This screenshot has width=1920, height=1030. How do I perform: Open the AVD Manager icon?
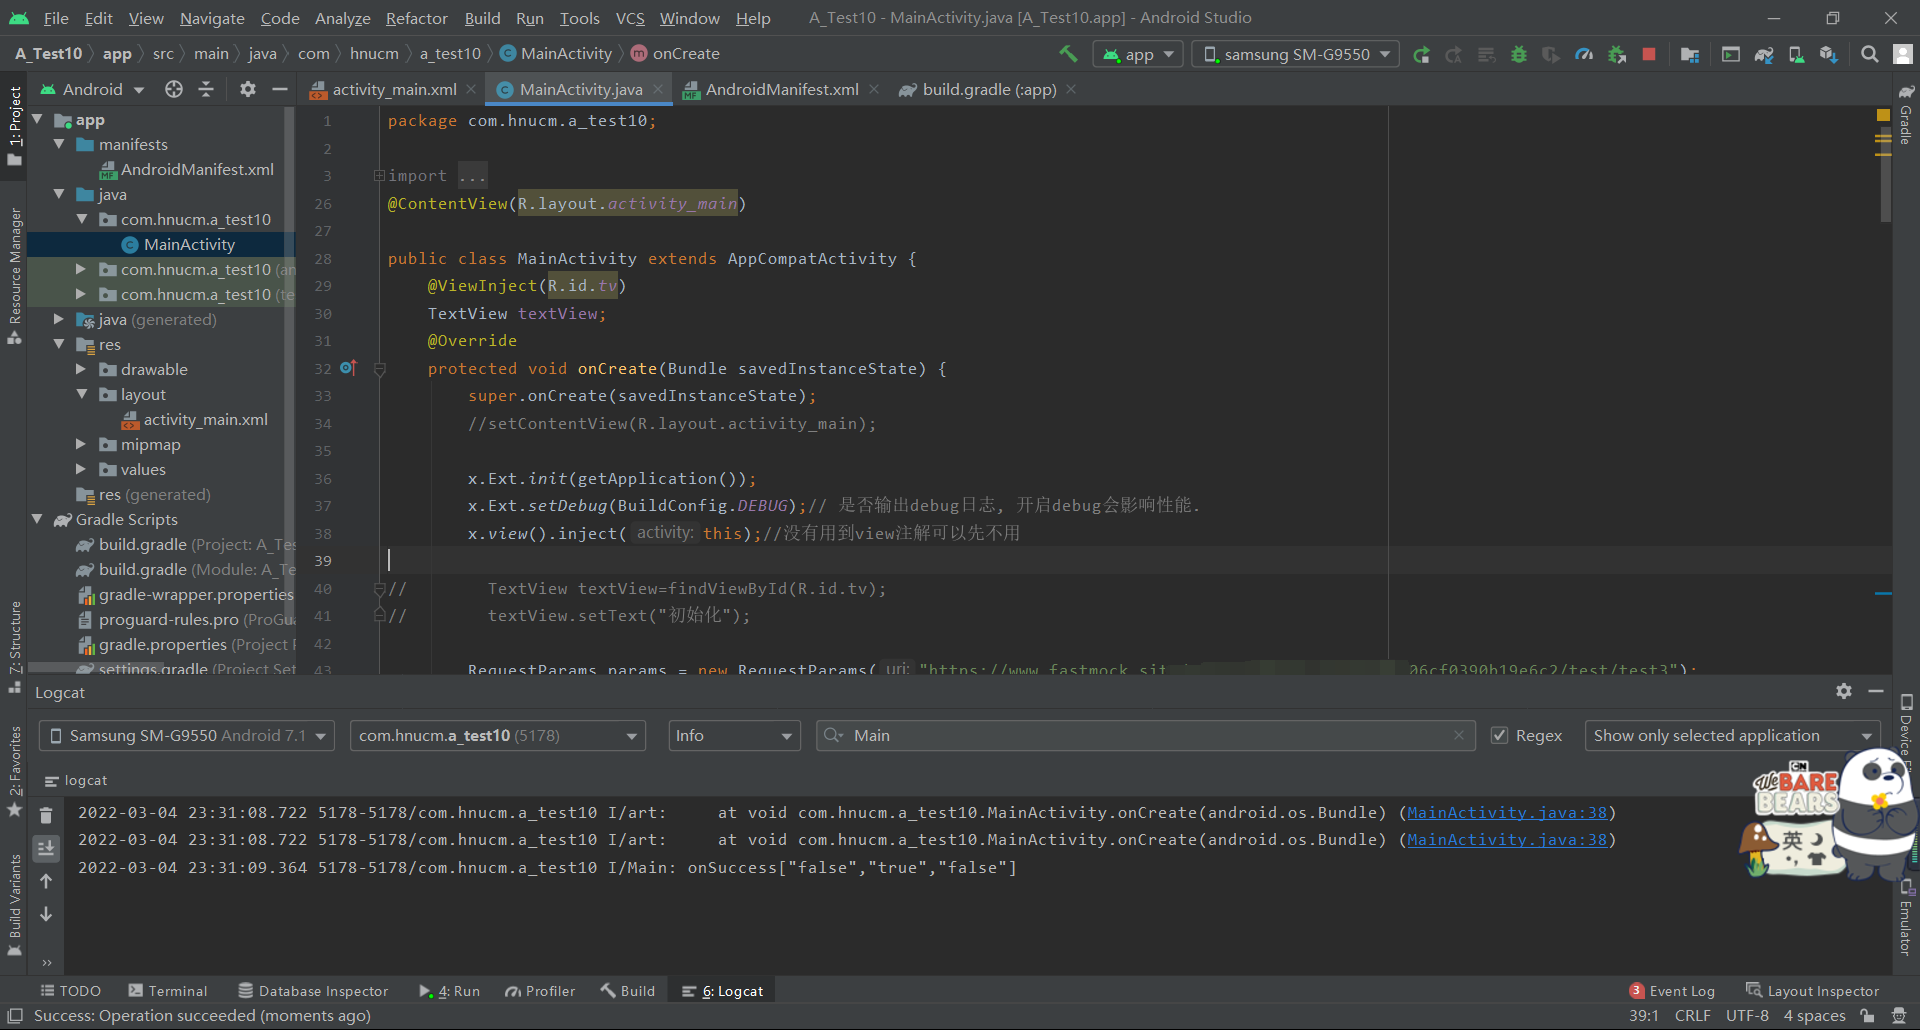click(x=1796, y=54)
